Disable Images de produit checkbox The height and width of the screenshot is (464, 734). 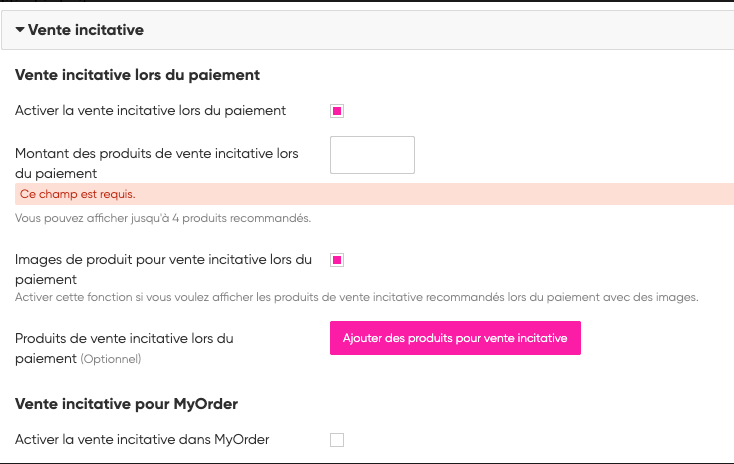pyautogui.click(x=337, y=260)
